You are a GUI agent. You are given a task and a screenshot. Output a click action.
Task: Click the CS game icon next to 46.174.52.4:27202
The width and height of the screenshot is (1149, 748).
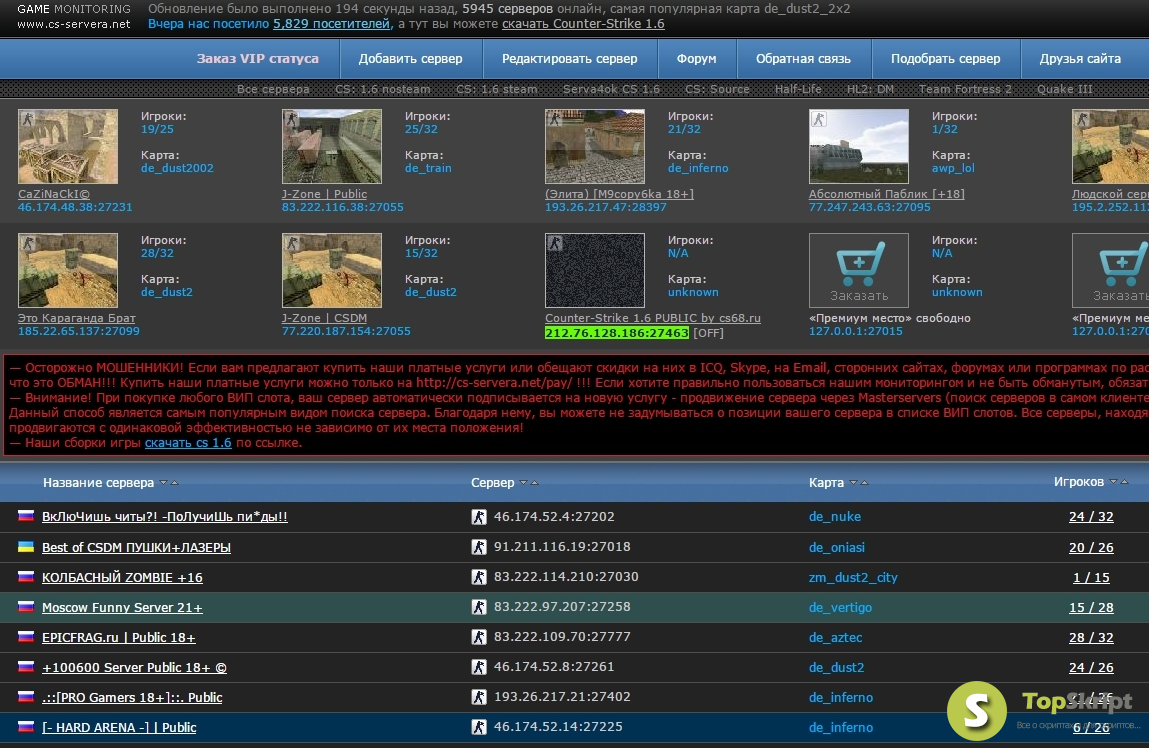[x=479, y=516]
